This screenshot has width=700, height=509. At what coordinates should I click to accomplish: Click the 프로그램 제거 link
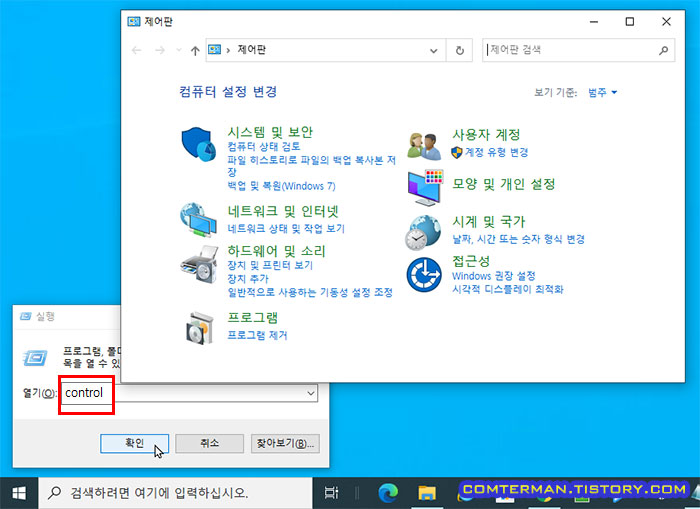click(x=258, y=335)
